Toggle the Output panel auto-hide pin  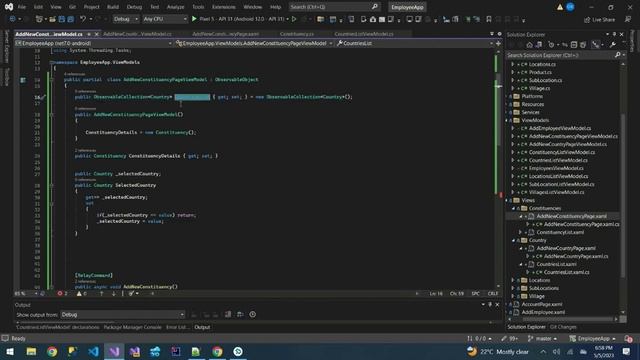490,304
